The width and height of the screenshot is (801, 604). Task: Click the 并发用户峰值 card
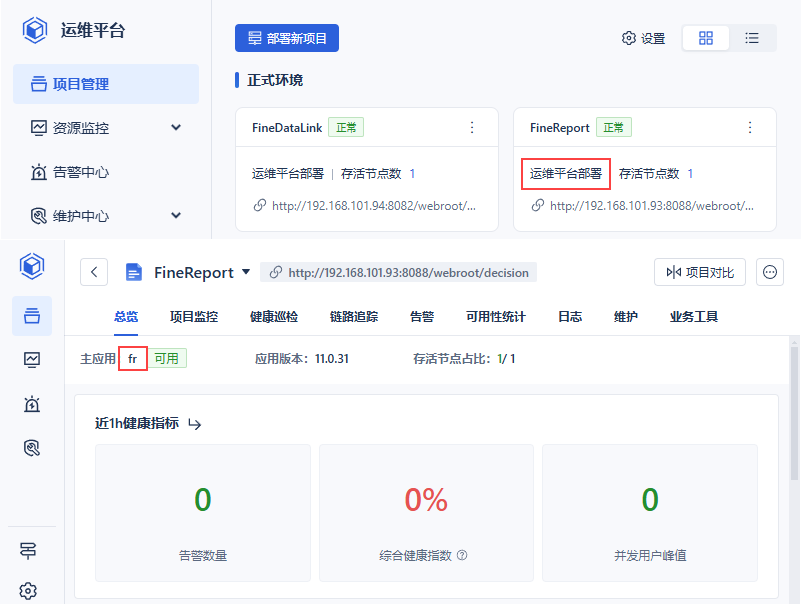click(x=650, y=513)
